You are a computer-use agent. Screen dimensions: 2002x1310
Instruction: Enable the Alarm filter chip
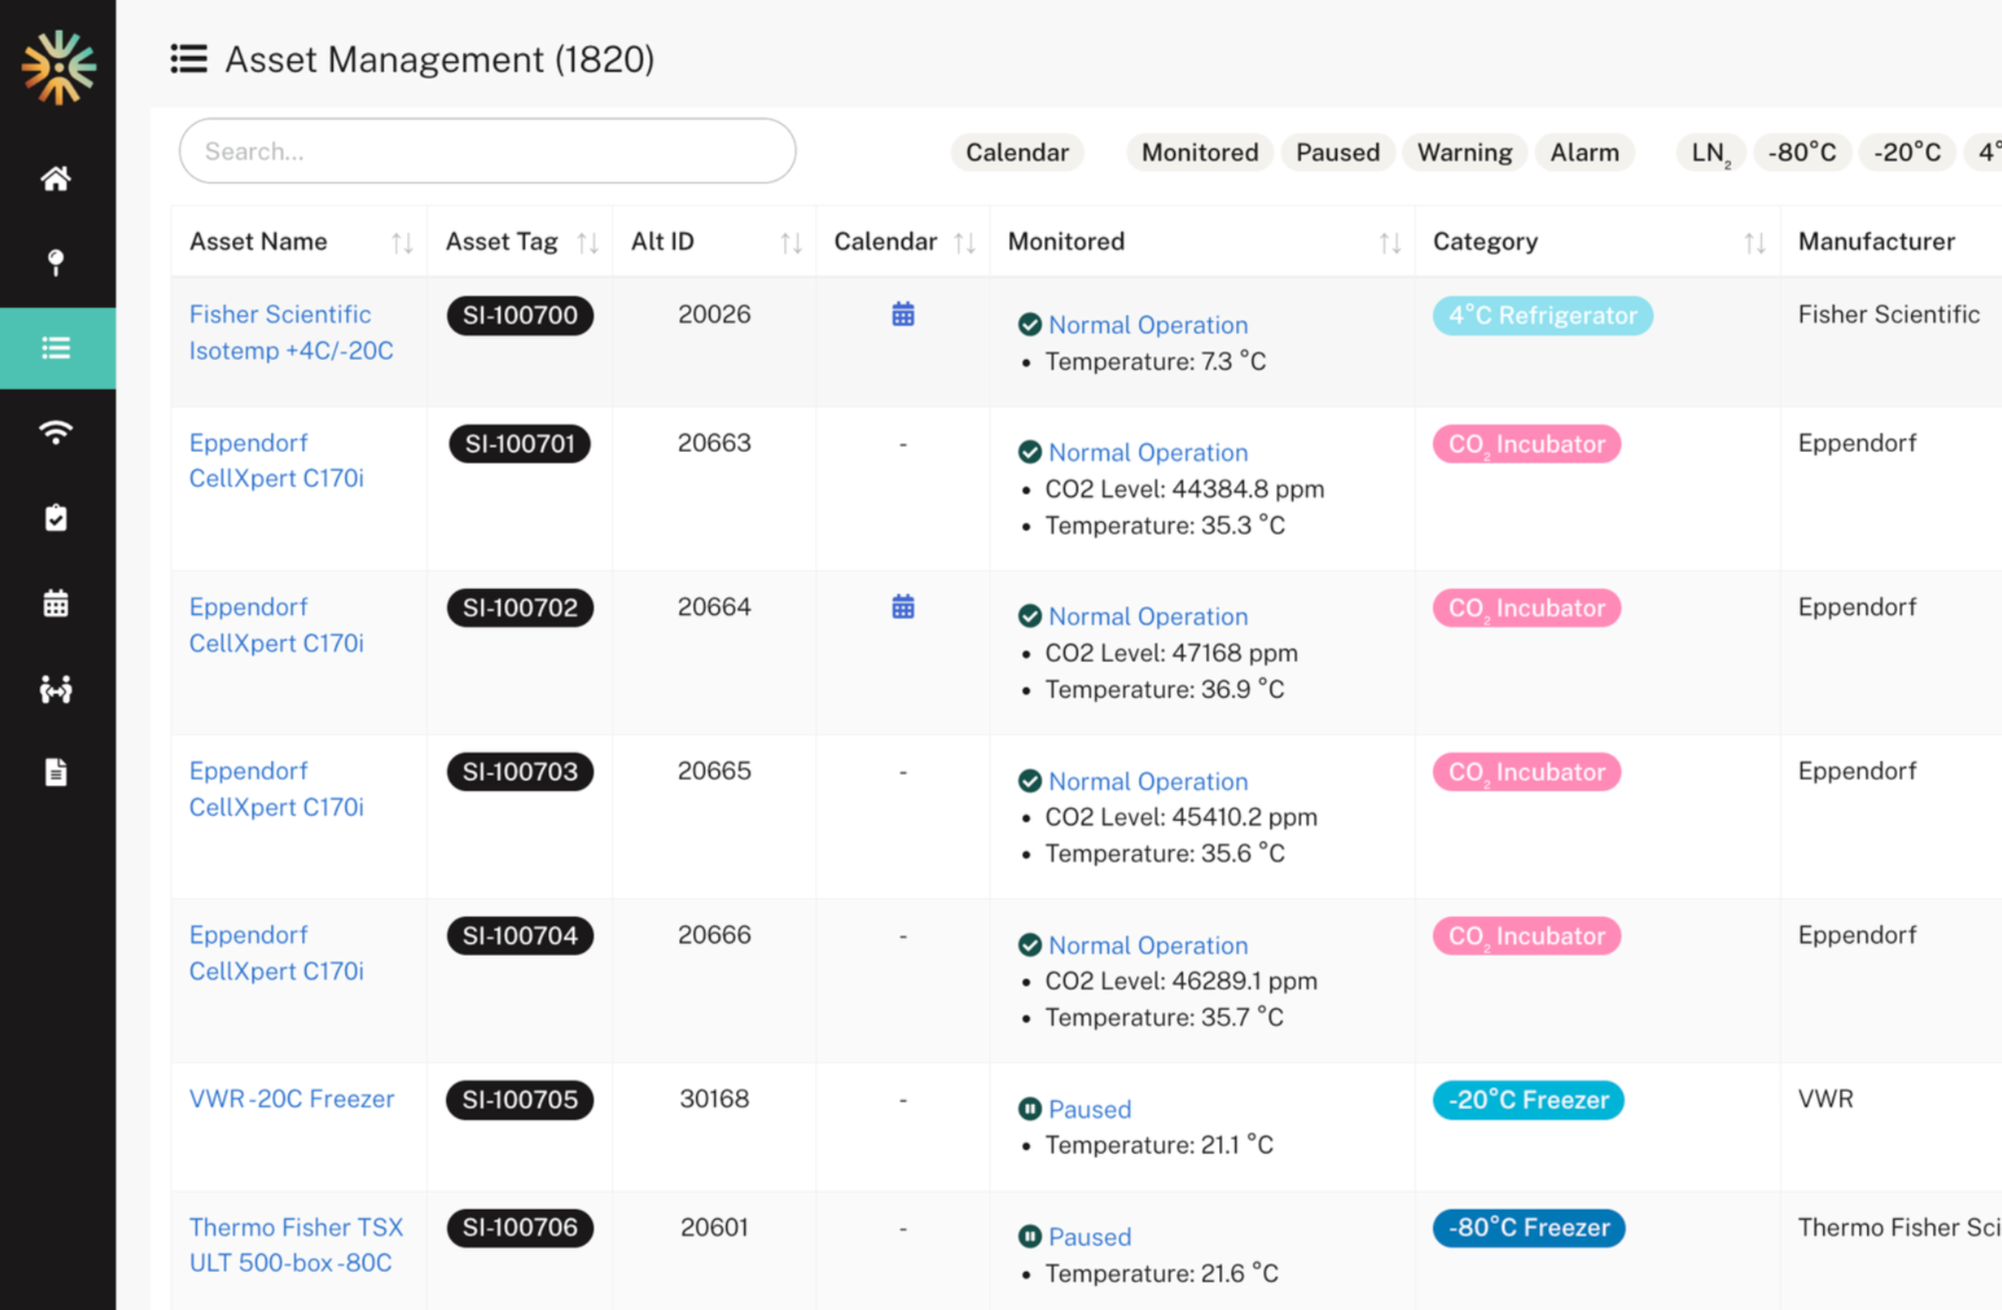[x=1584, y=152]
